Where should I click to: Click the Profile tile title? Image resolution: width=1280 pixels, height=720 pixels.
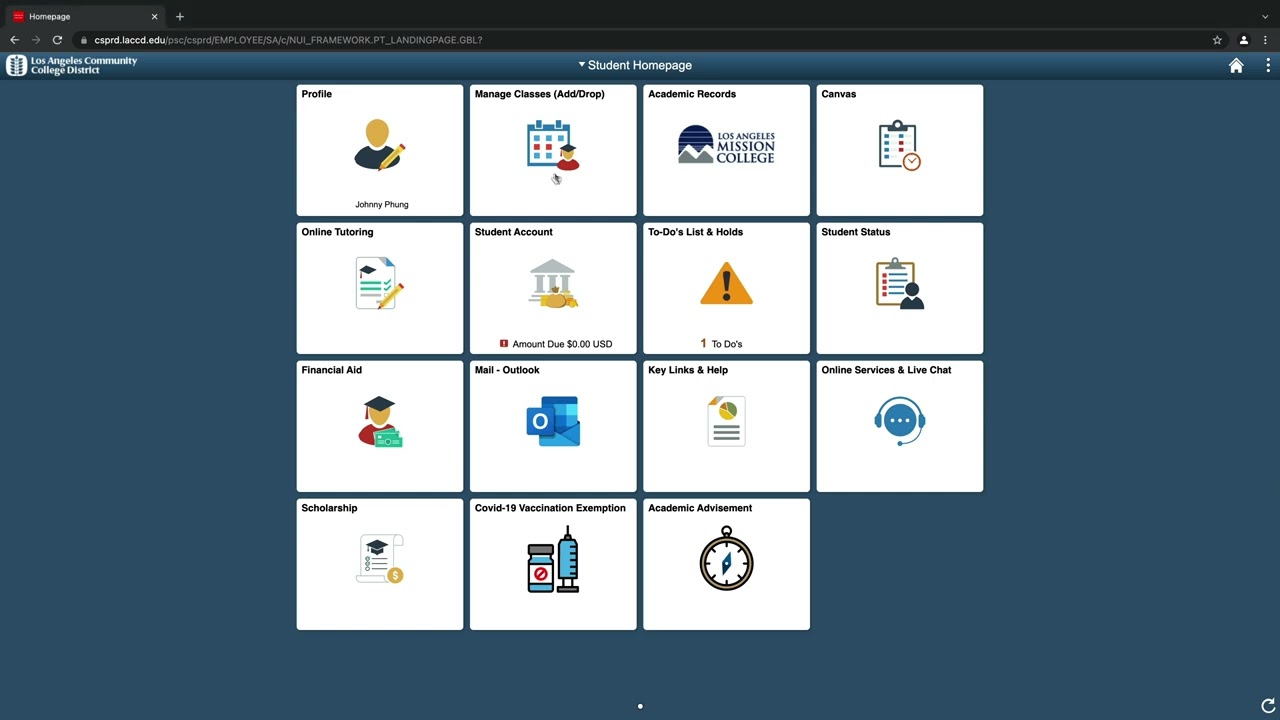click(x=316, y=94)
